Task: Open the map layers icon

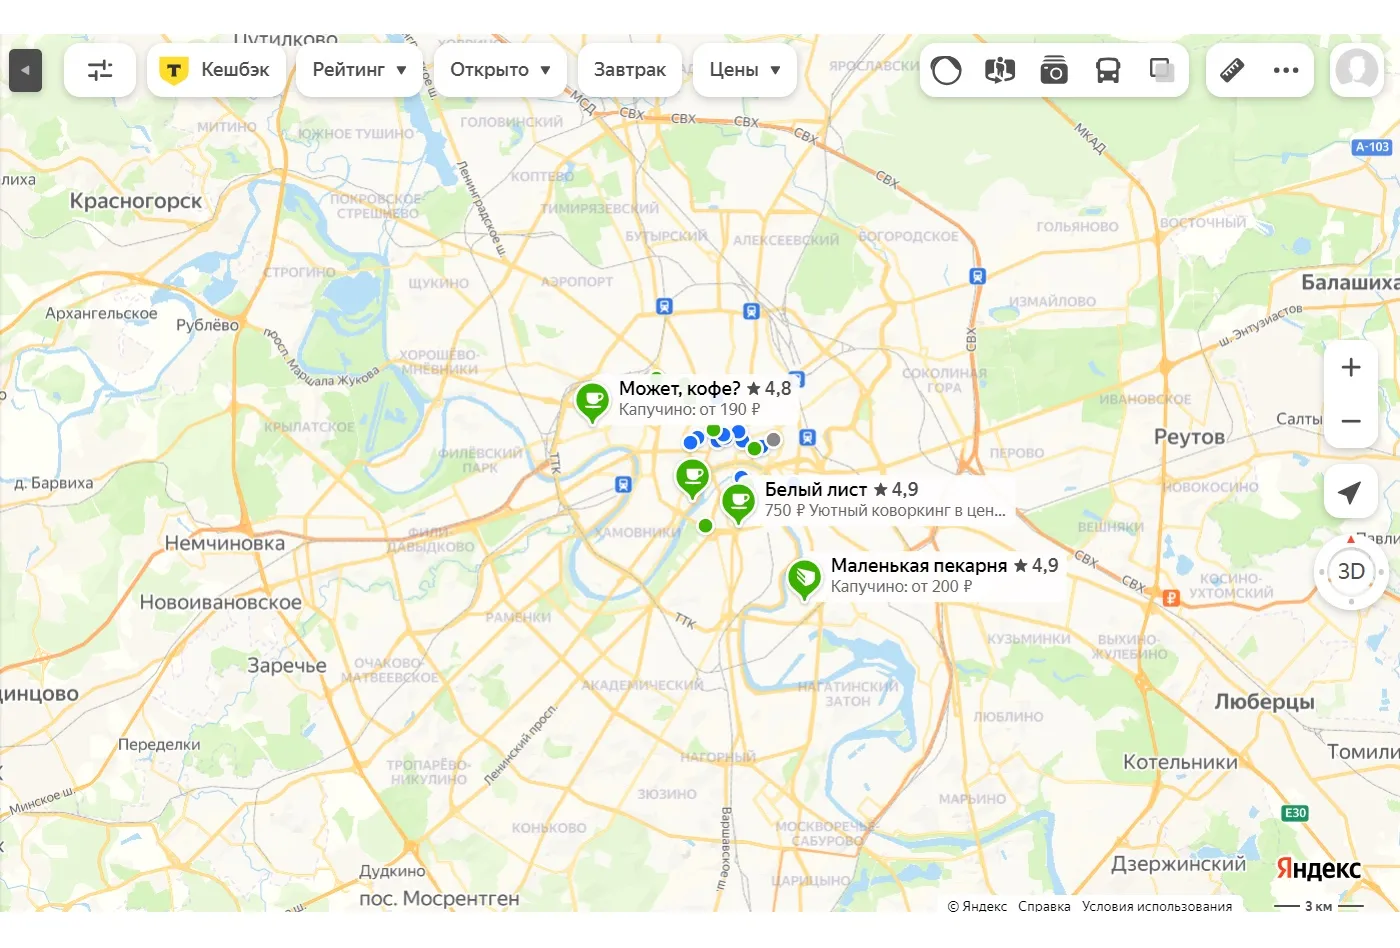Action: point(1161,70)
